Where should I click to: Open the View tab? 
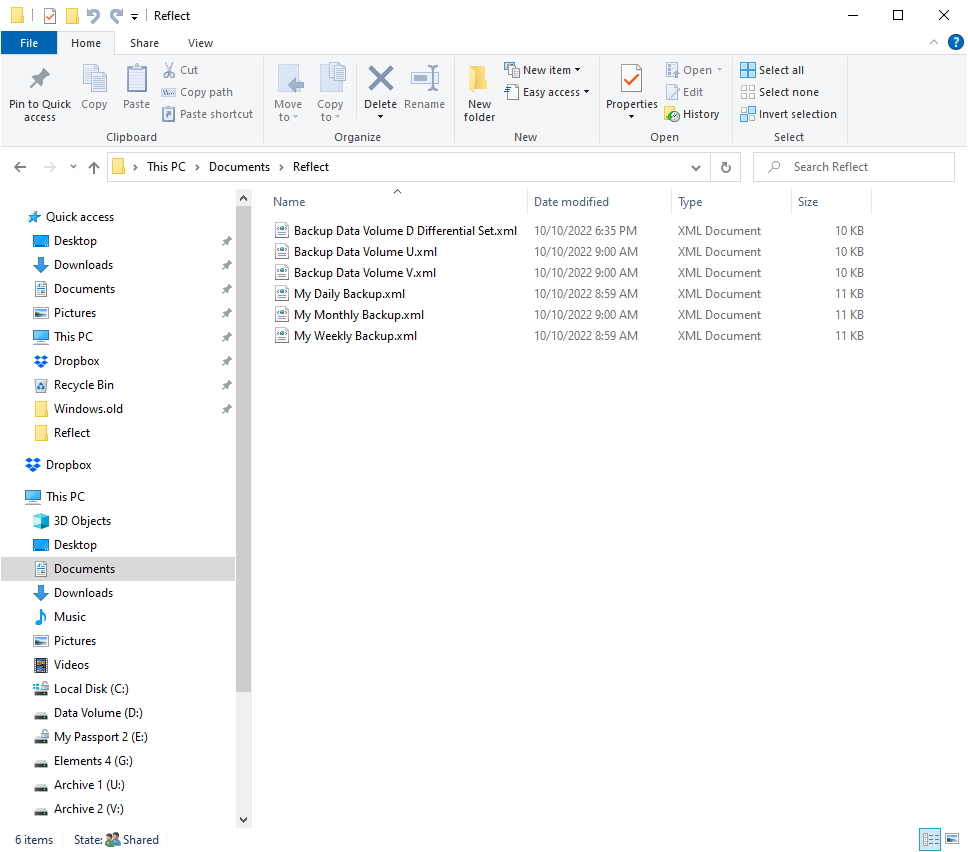[200, 43]
